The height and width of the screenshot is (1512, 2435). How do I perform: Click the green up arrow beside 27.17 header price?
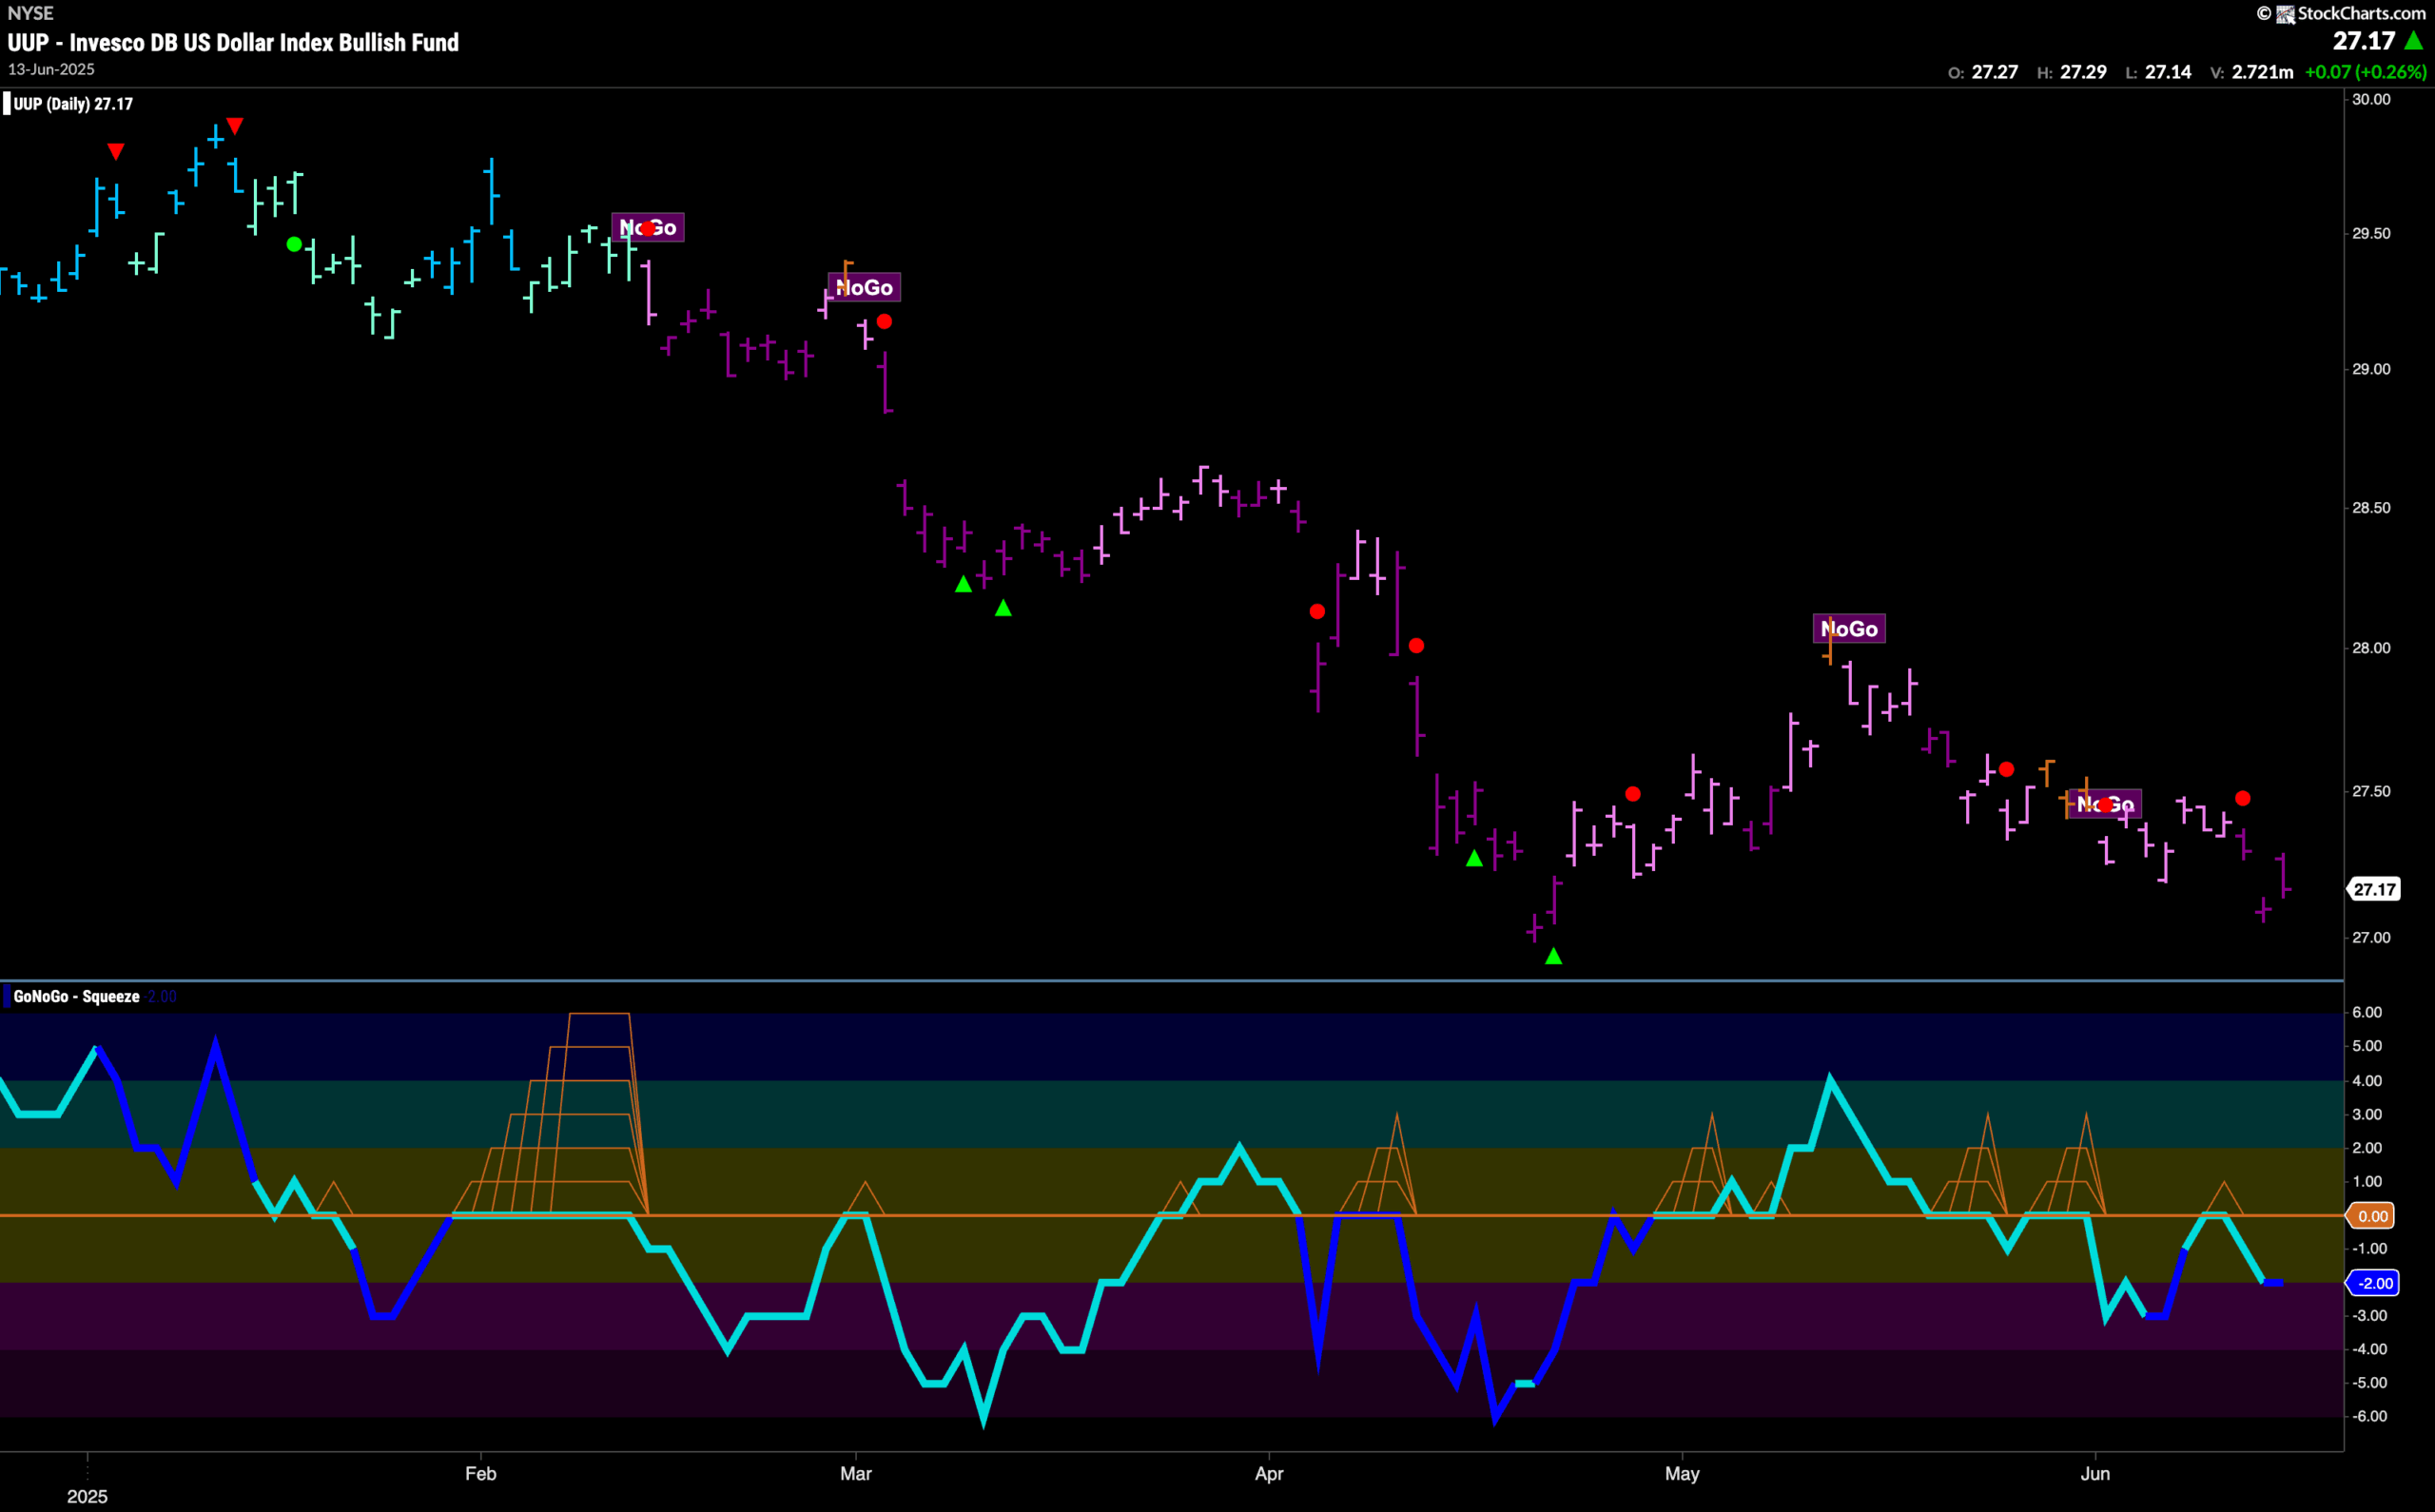[x=2415, y=41]
